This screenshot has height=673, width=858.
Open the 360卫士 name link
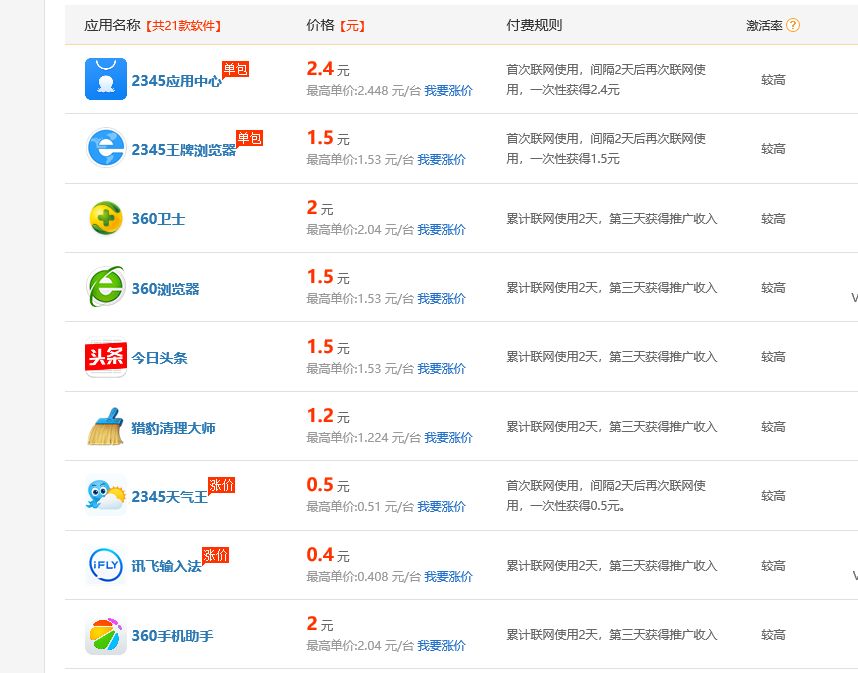click(158, 219)
